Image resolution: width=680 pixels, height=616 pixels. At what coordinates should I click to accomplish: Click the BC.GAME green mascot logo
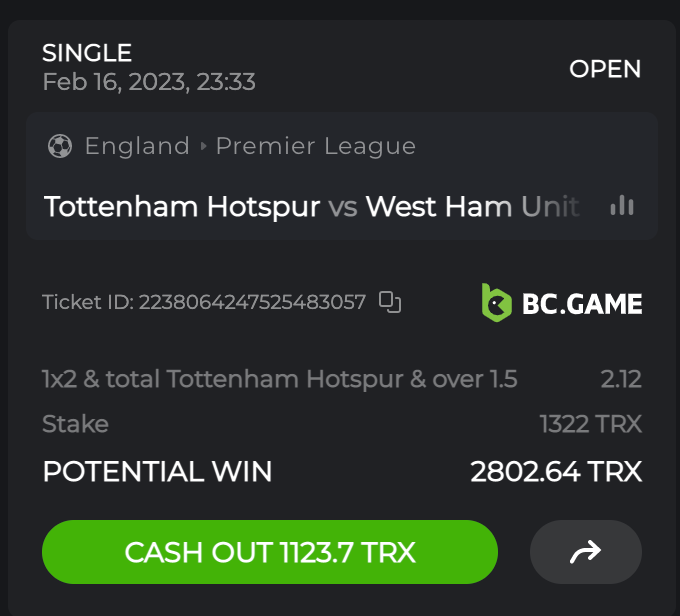click(497, 303)
